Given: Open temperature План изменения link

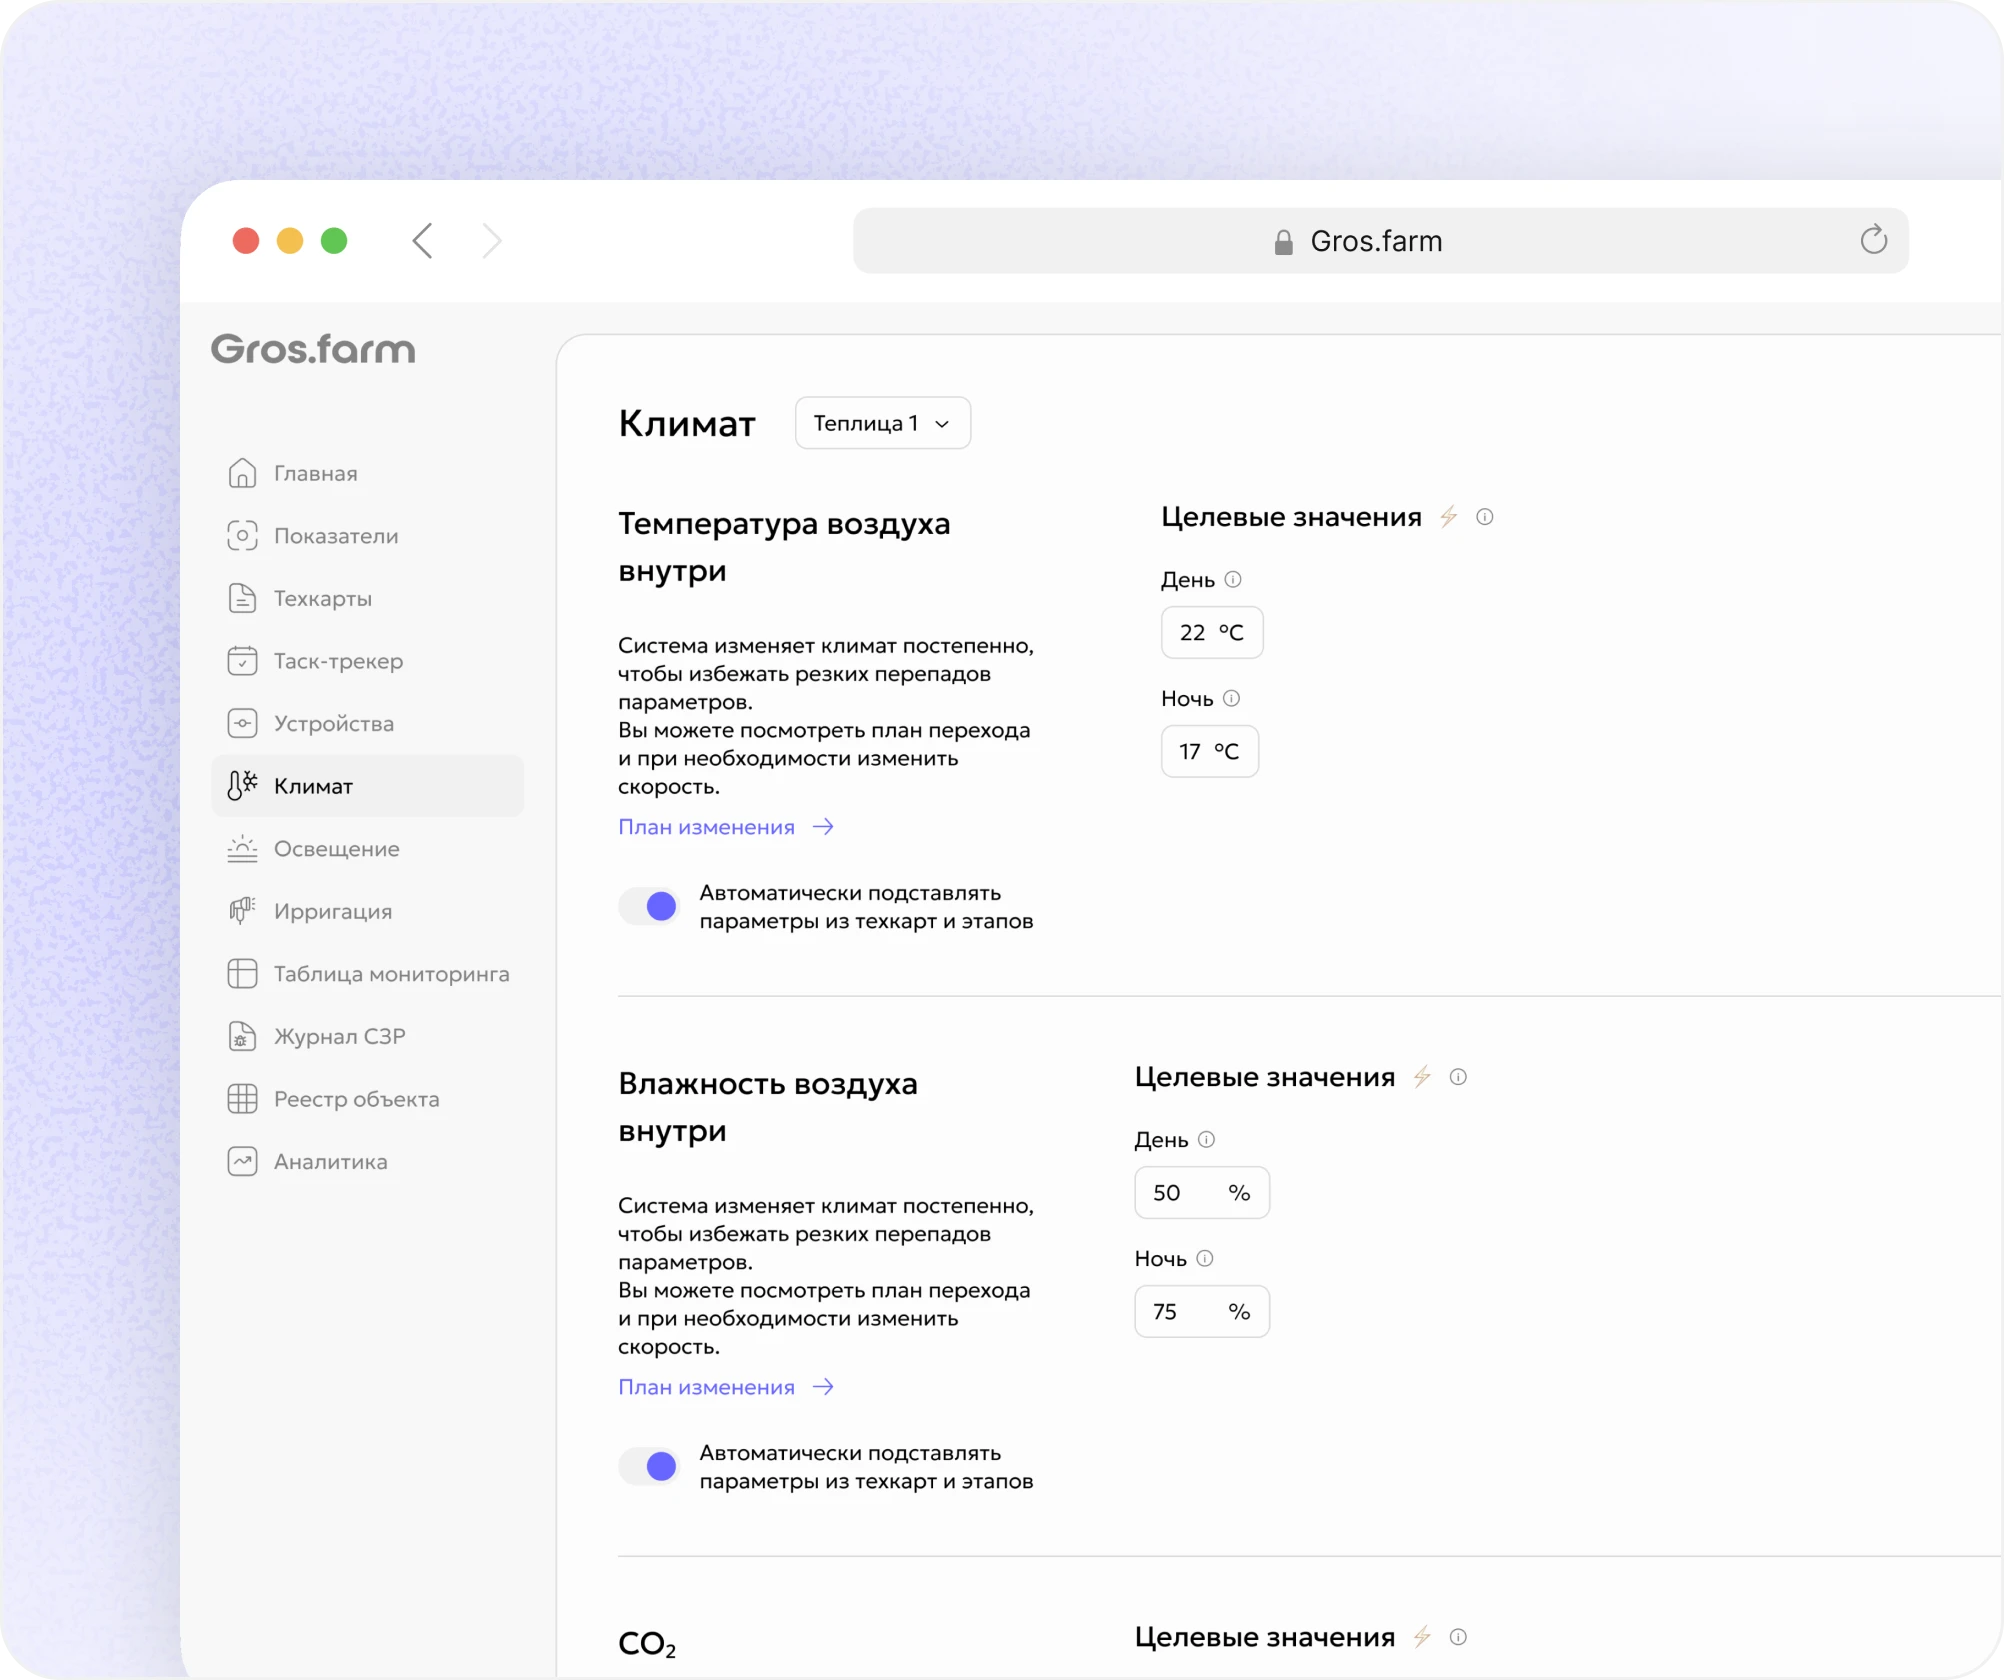Looking at the screenshot, I should pos(726,827).
